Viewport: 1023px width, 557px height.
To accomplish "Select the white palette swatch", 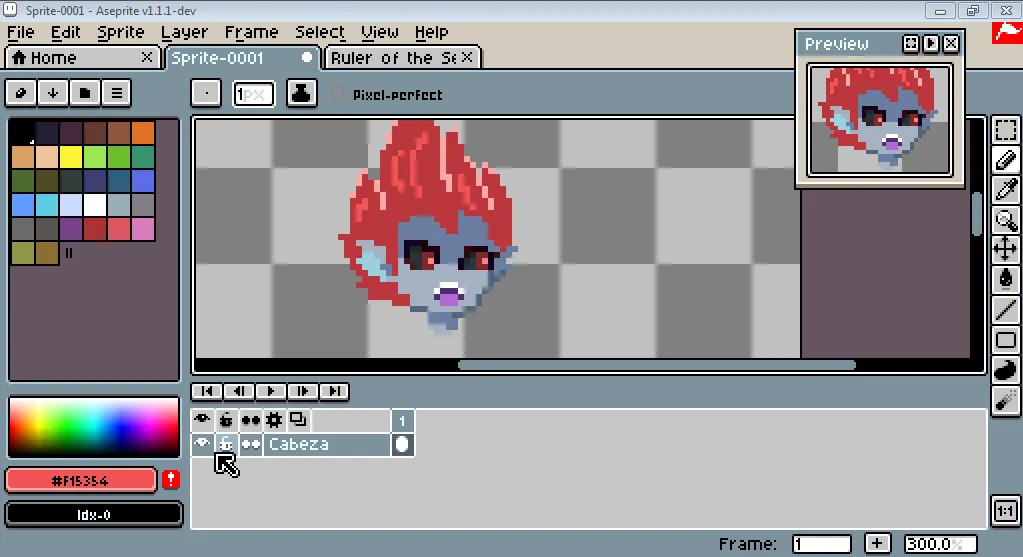I will coord(95,205).
